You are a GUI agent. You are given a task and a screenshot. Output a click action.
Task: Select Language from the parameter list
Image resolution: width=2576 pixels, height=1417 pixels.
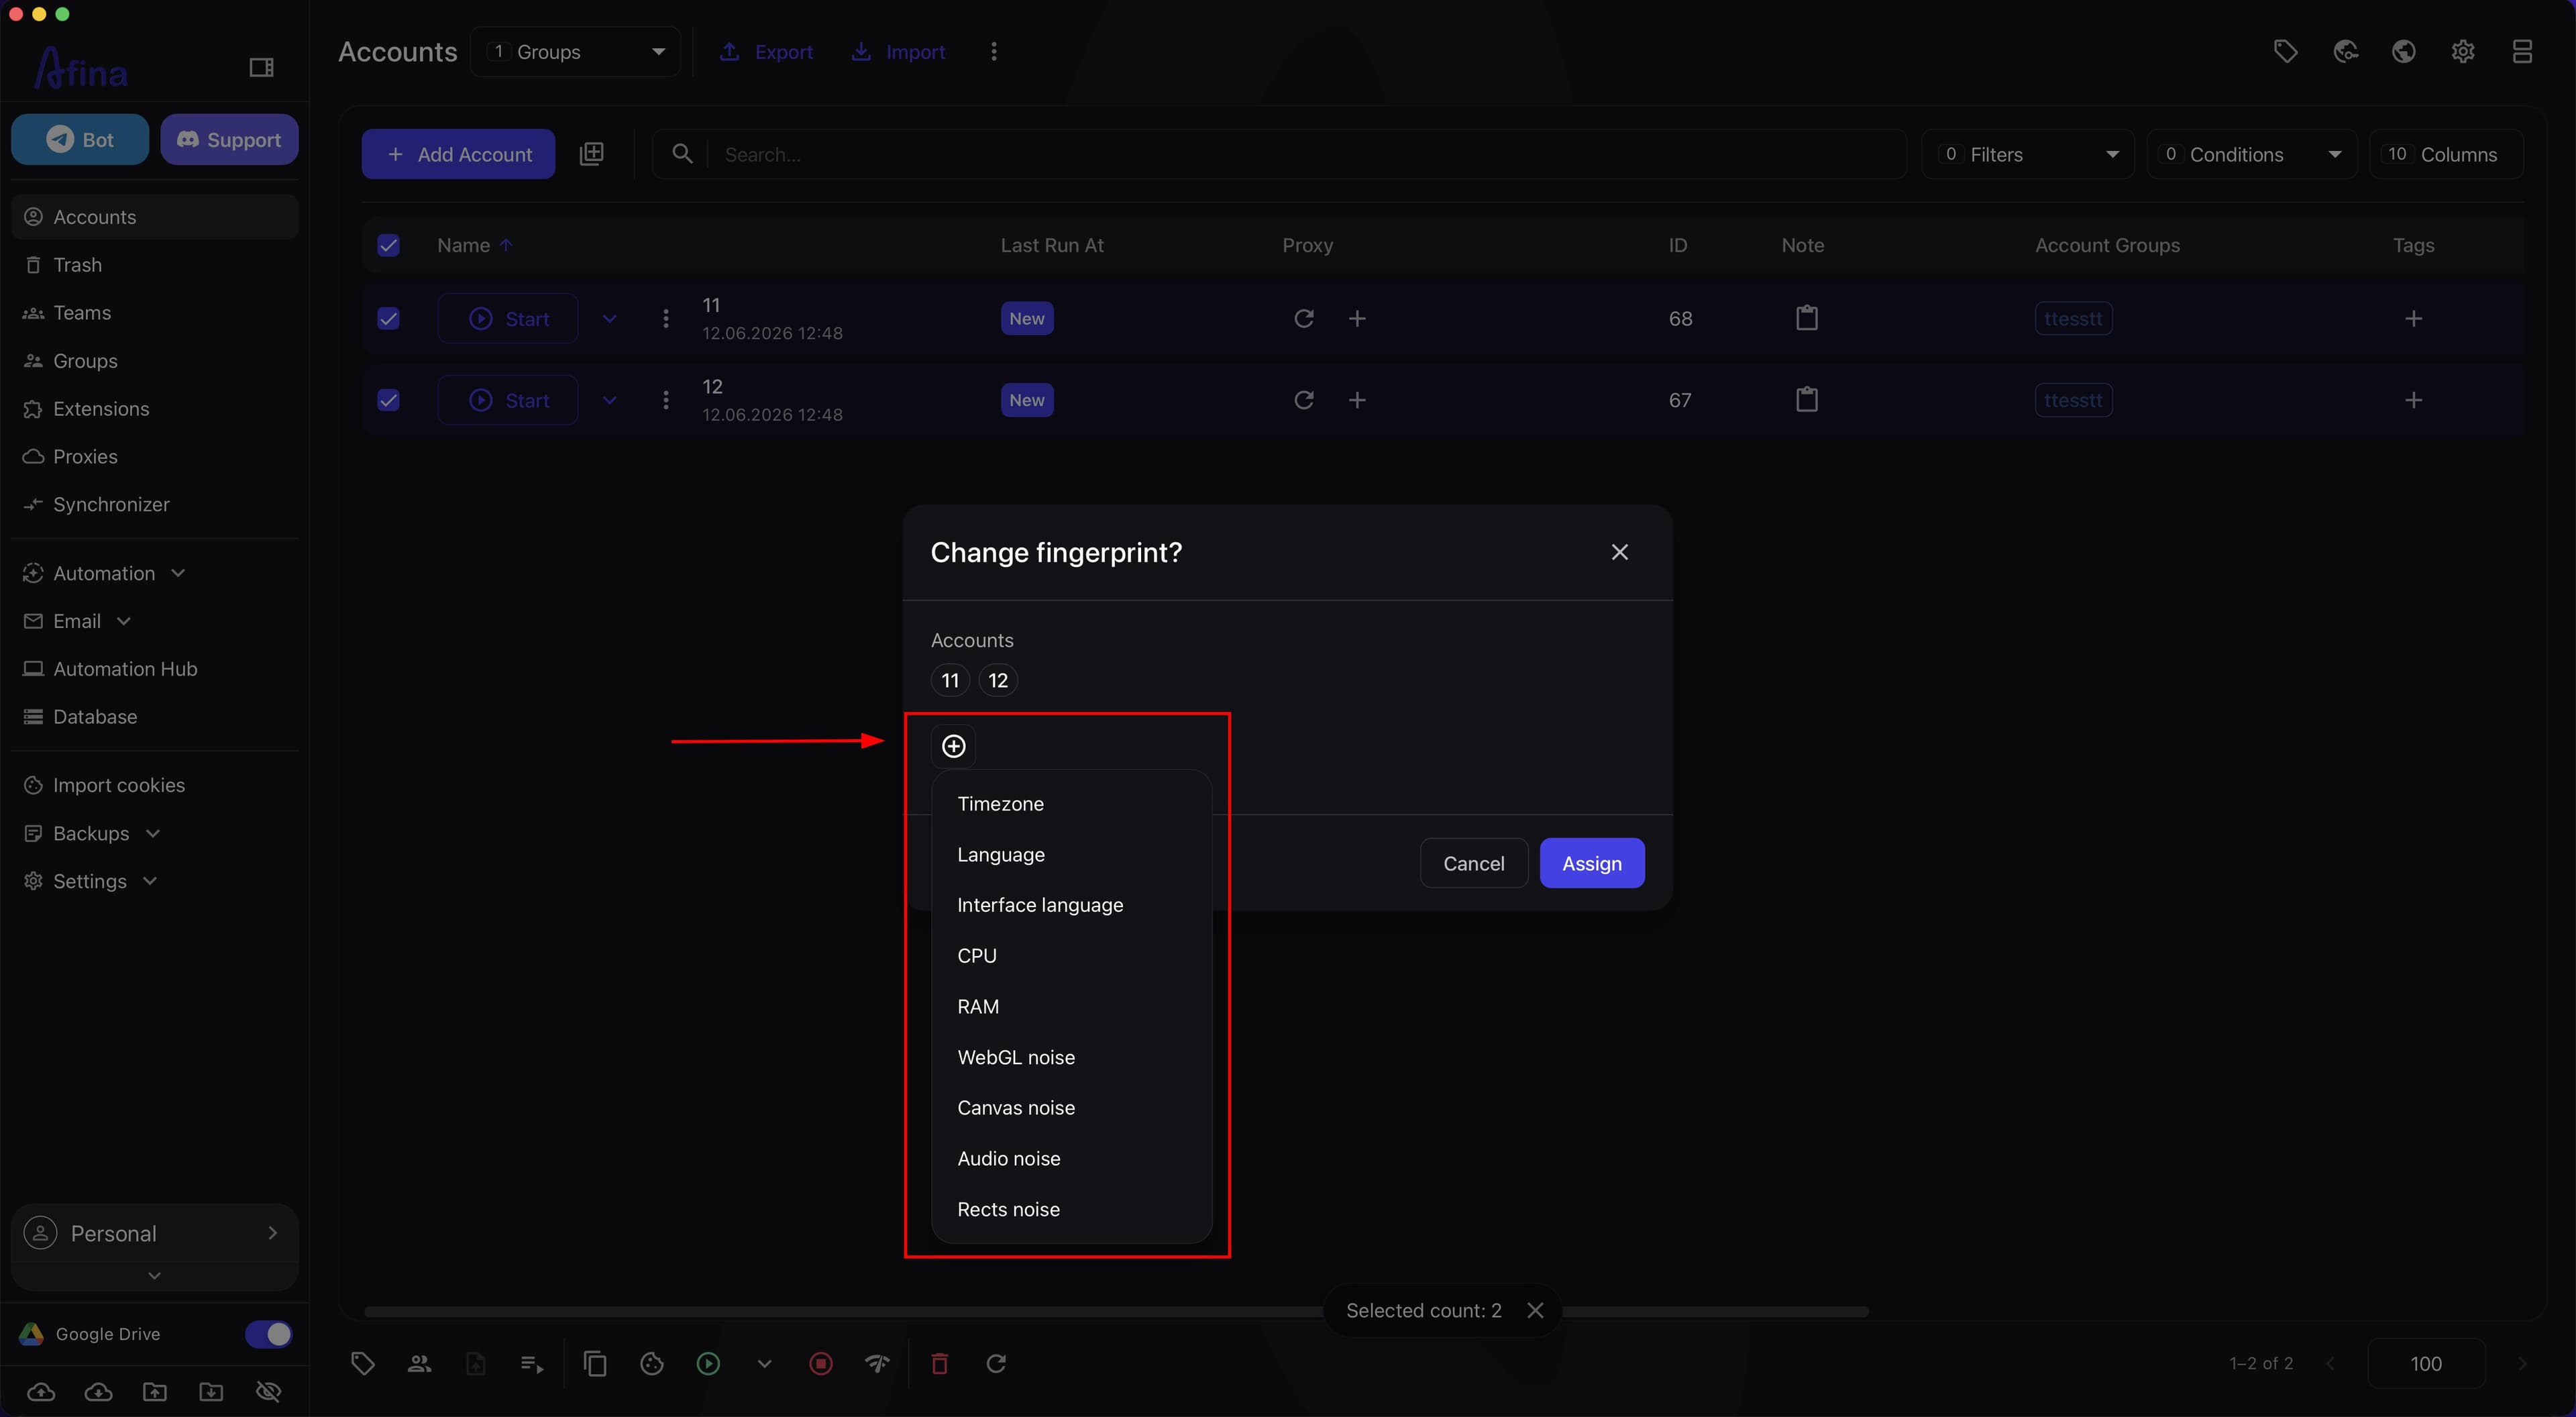[x=1072, y=854]
